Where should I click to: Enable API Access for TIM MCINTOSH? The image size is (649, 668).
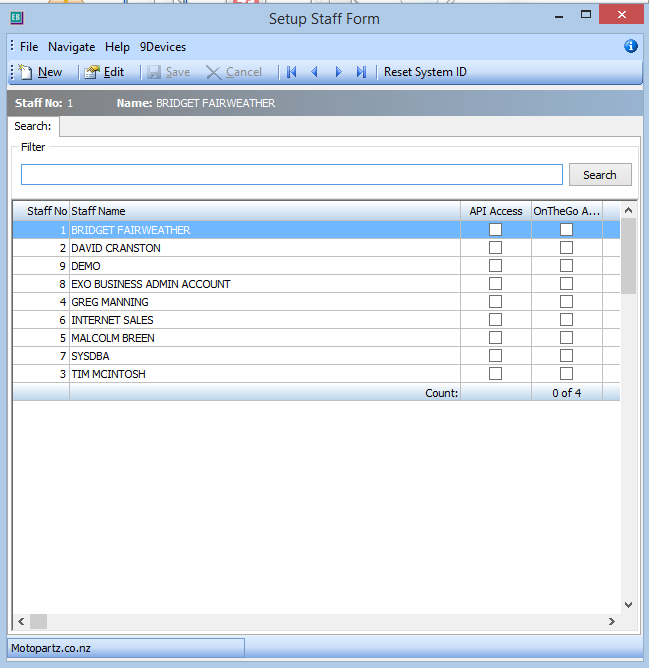(495, 374)
